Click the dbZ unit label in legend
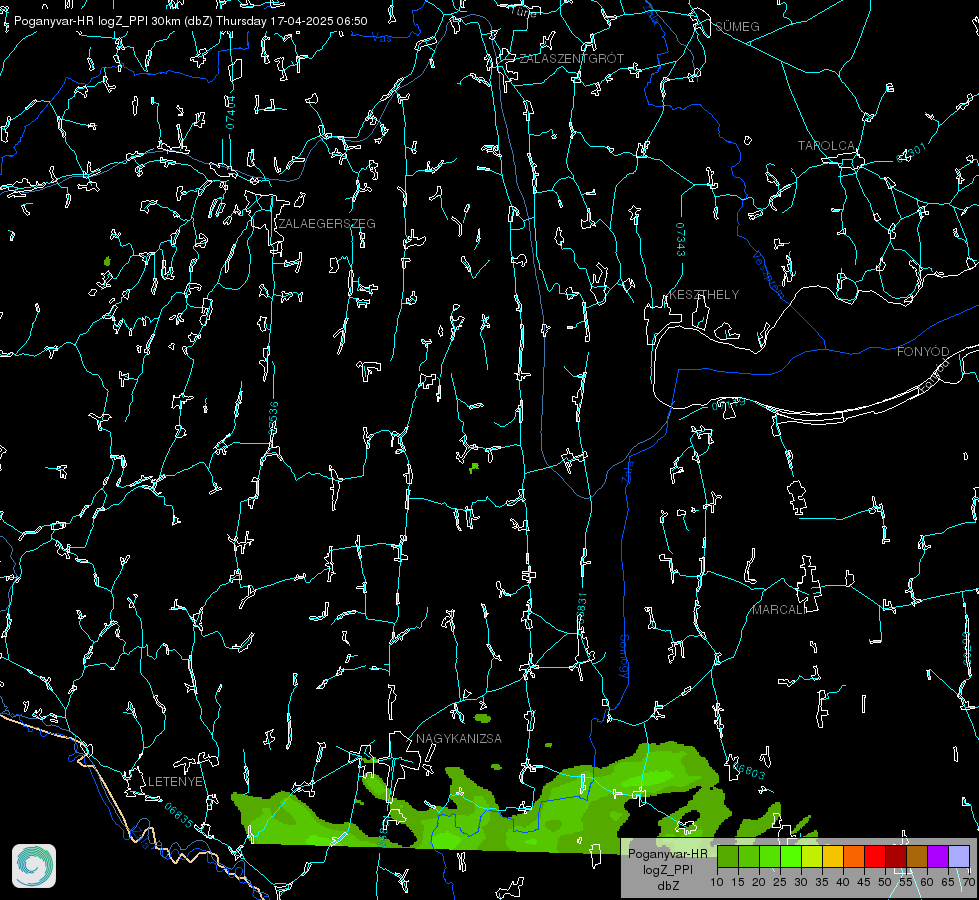The image size is (979, 900). (x=668, y=886)
